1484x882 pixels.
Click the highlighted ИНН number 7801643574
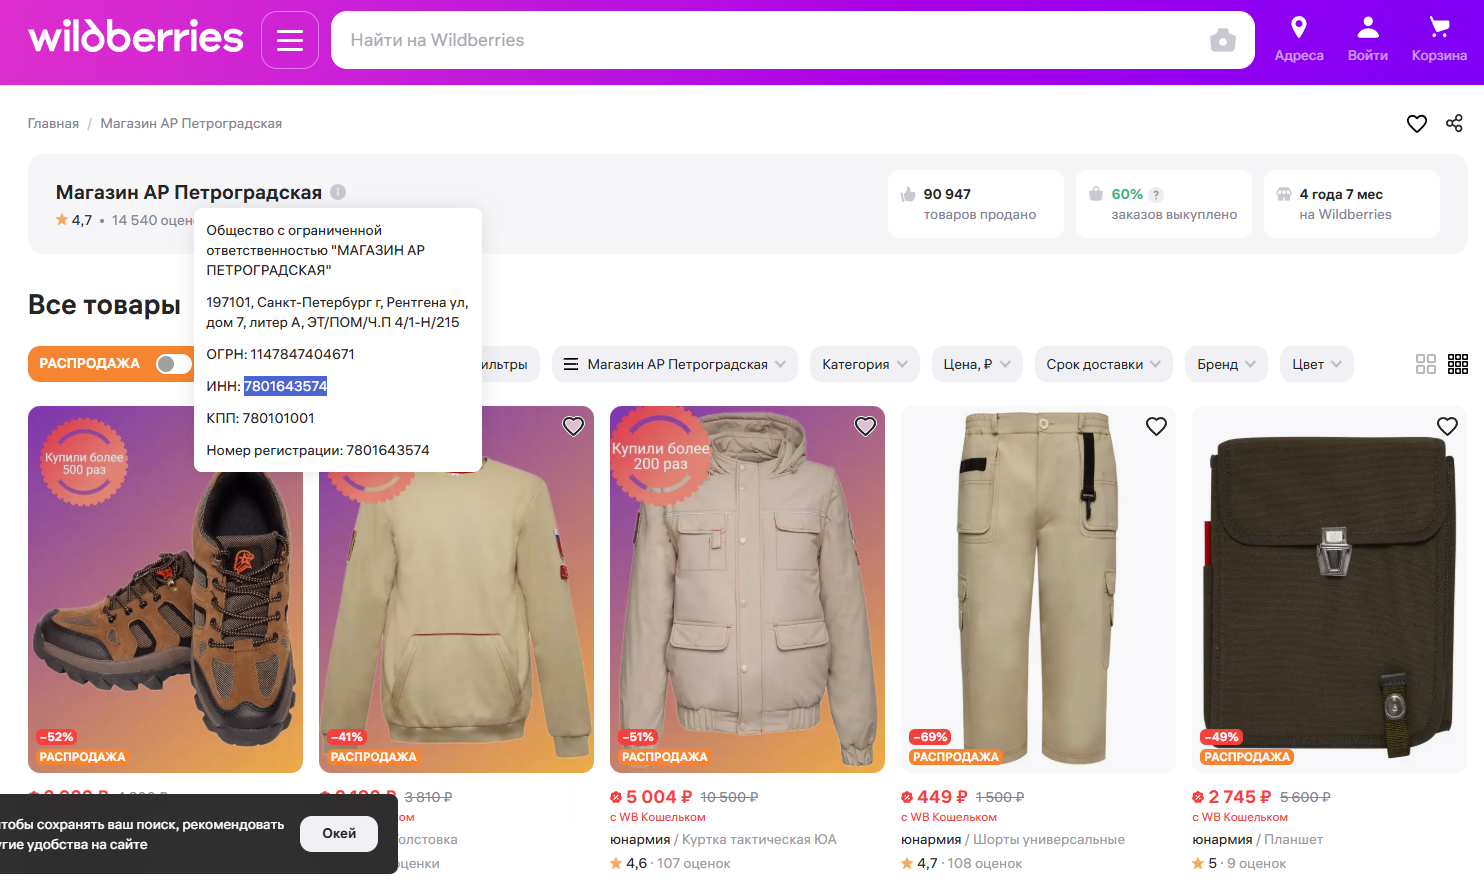point(285,386)
